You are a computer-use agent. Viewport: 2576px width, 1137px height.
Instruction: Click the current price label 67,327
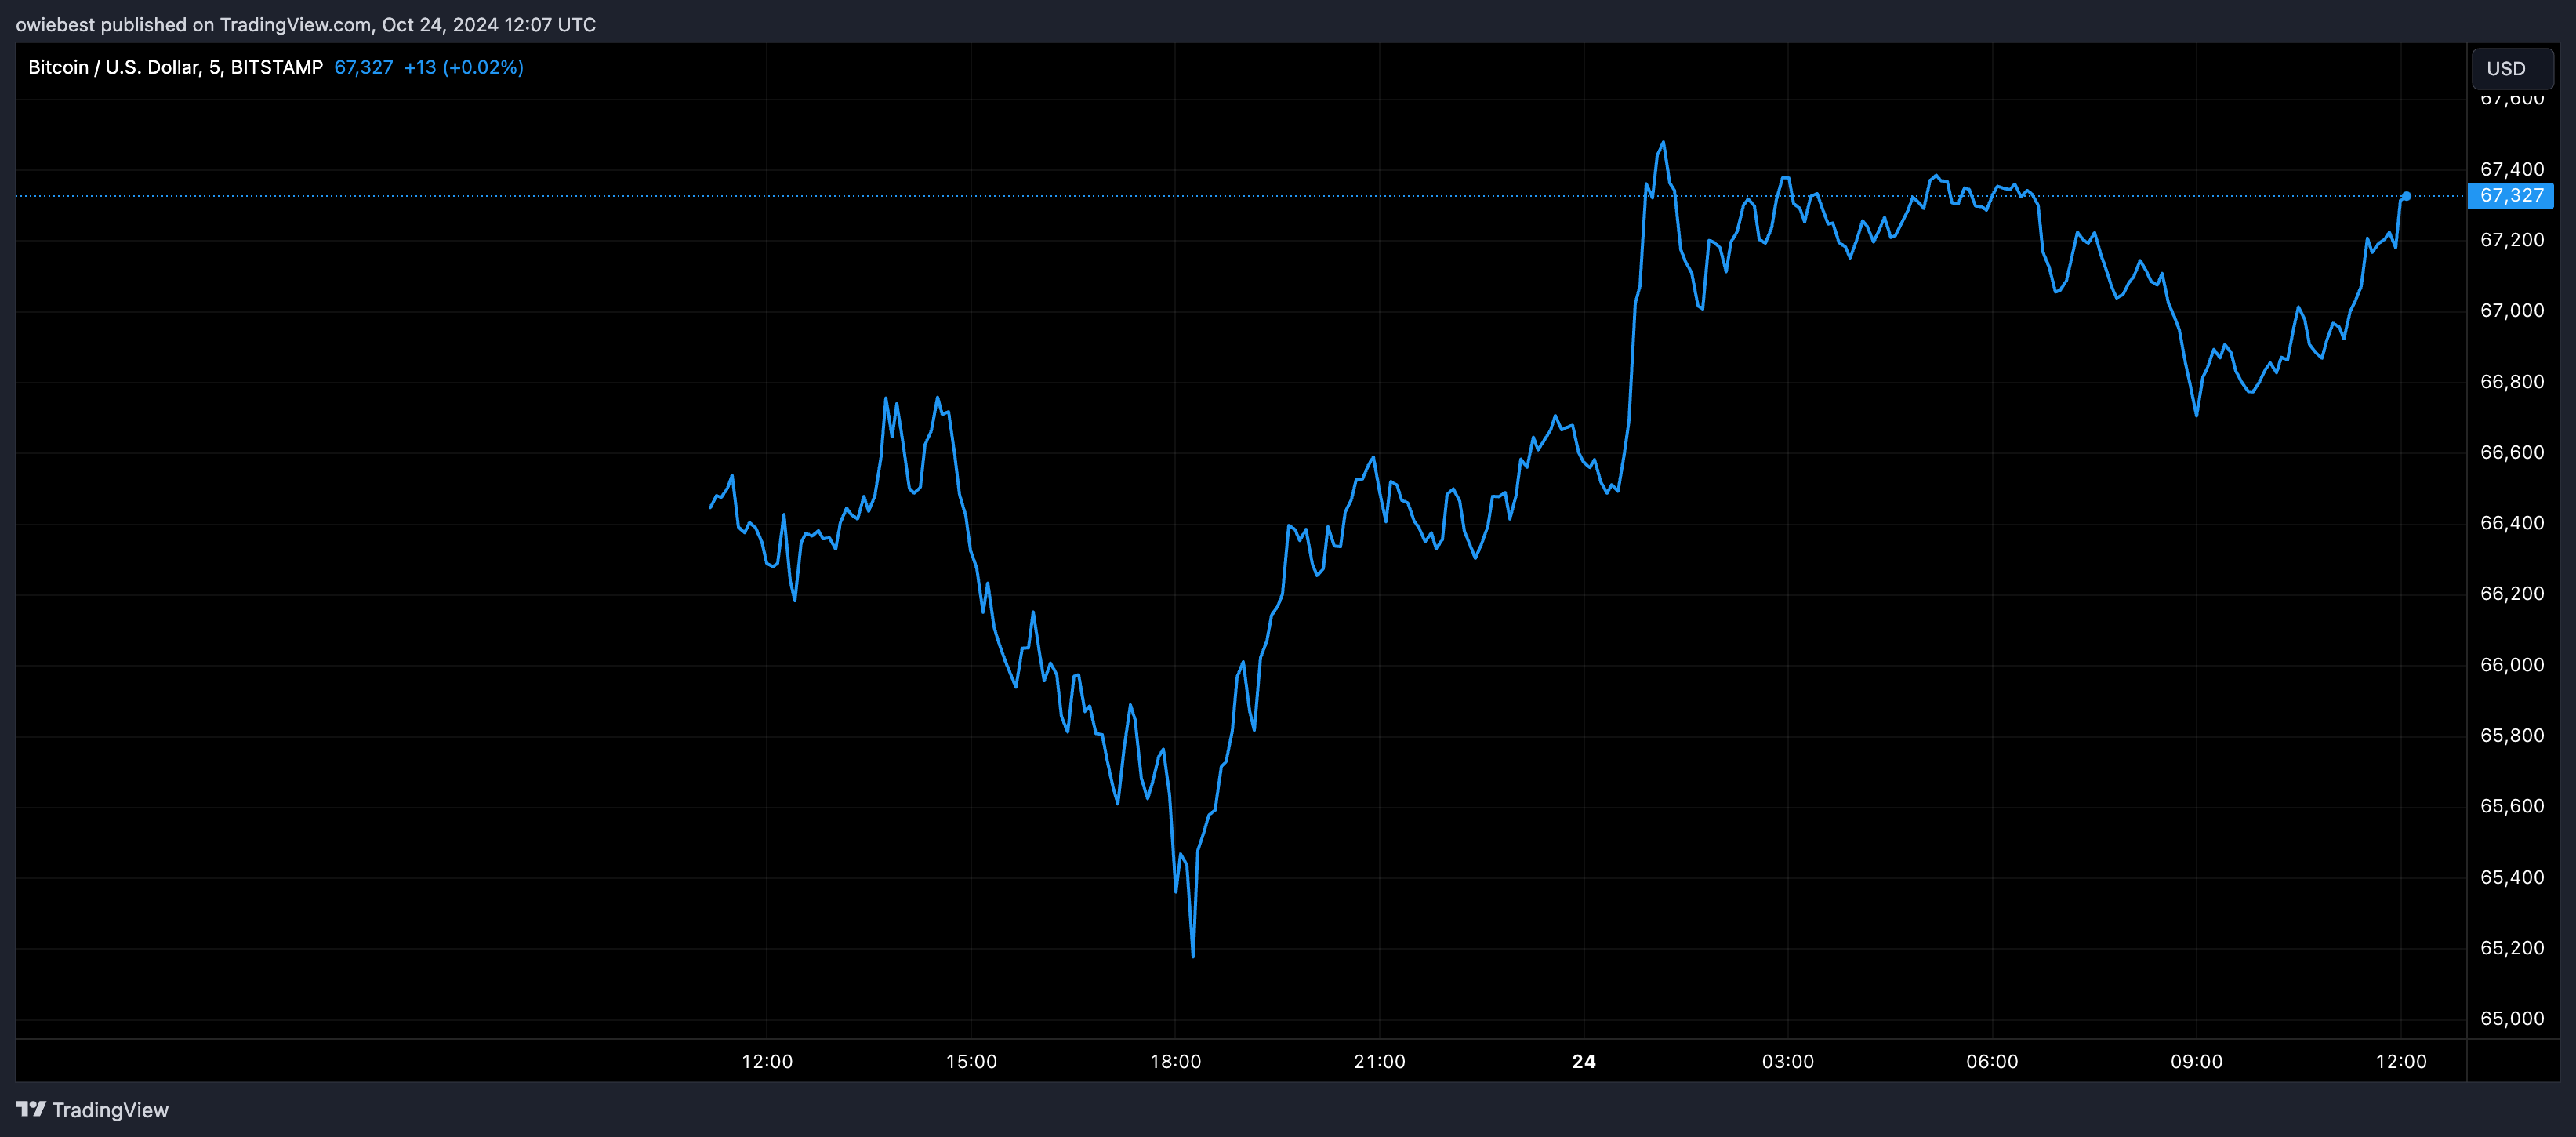2511,196
